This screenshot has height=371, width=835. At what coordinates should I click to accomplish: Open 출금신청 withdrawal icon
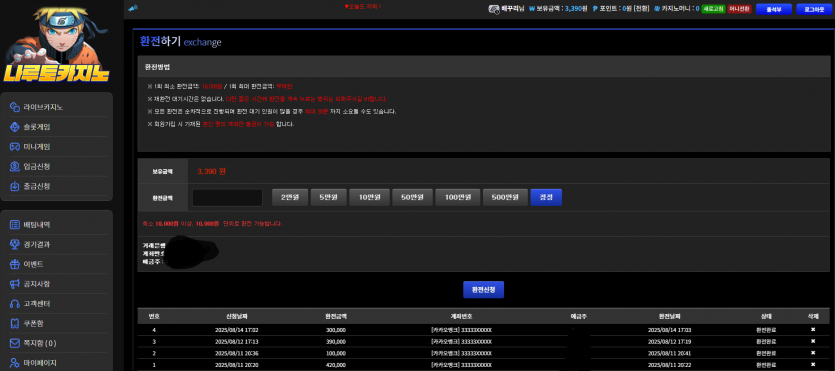pos(15,186)
